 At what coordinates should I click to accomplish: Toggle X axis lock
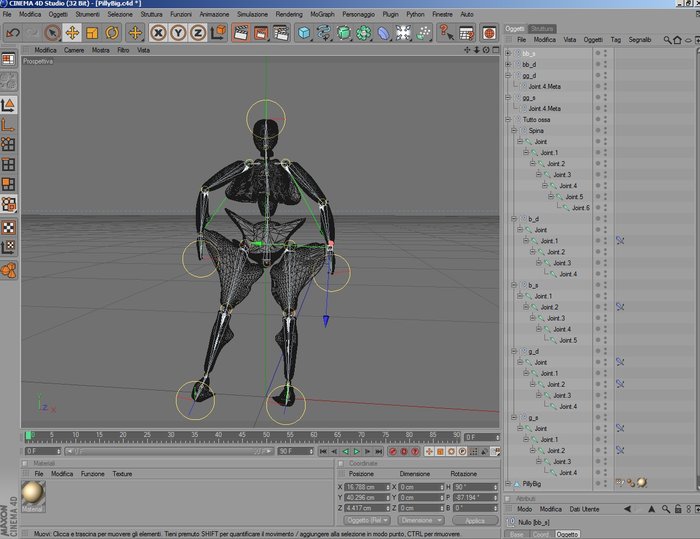pyautogui.click(x=158, y=33)
